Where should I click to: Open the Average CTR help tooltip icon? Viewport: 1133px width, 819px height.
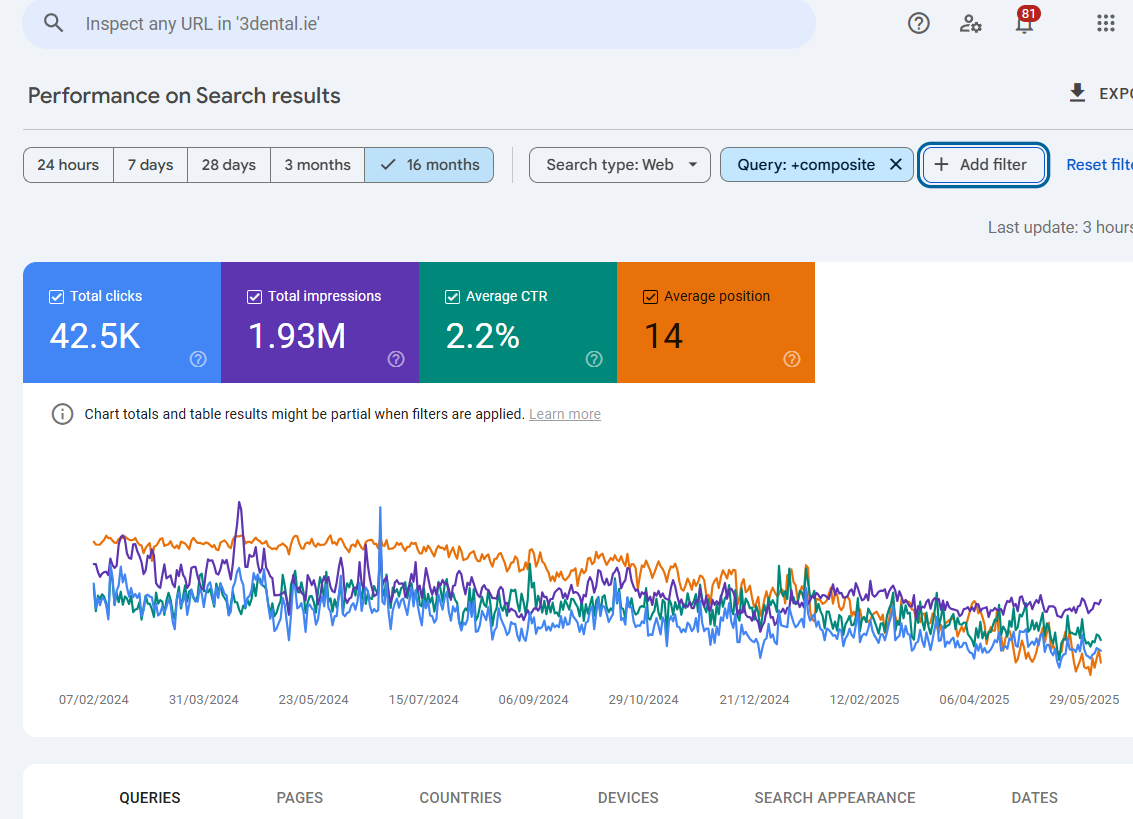tap(593, 359)
